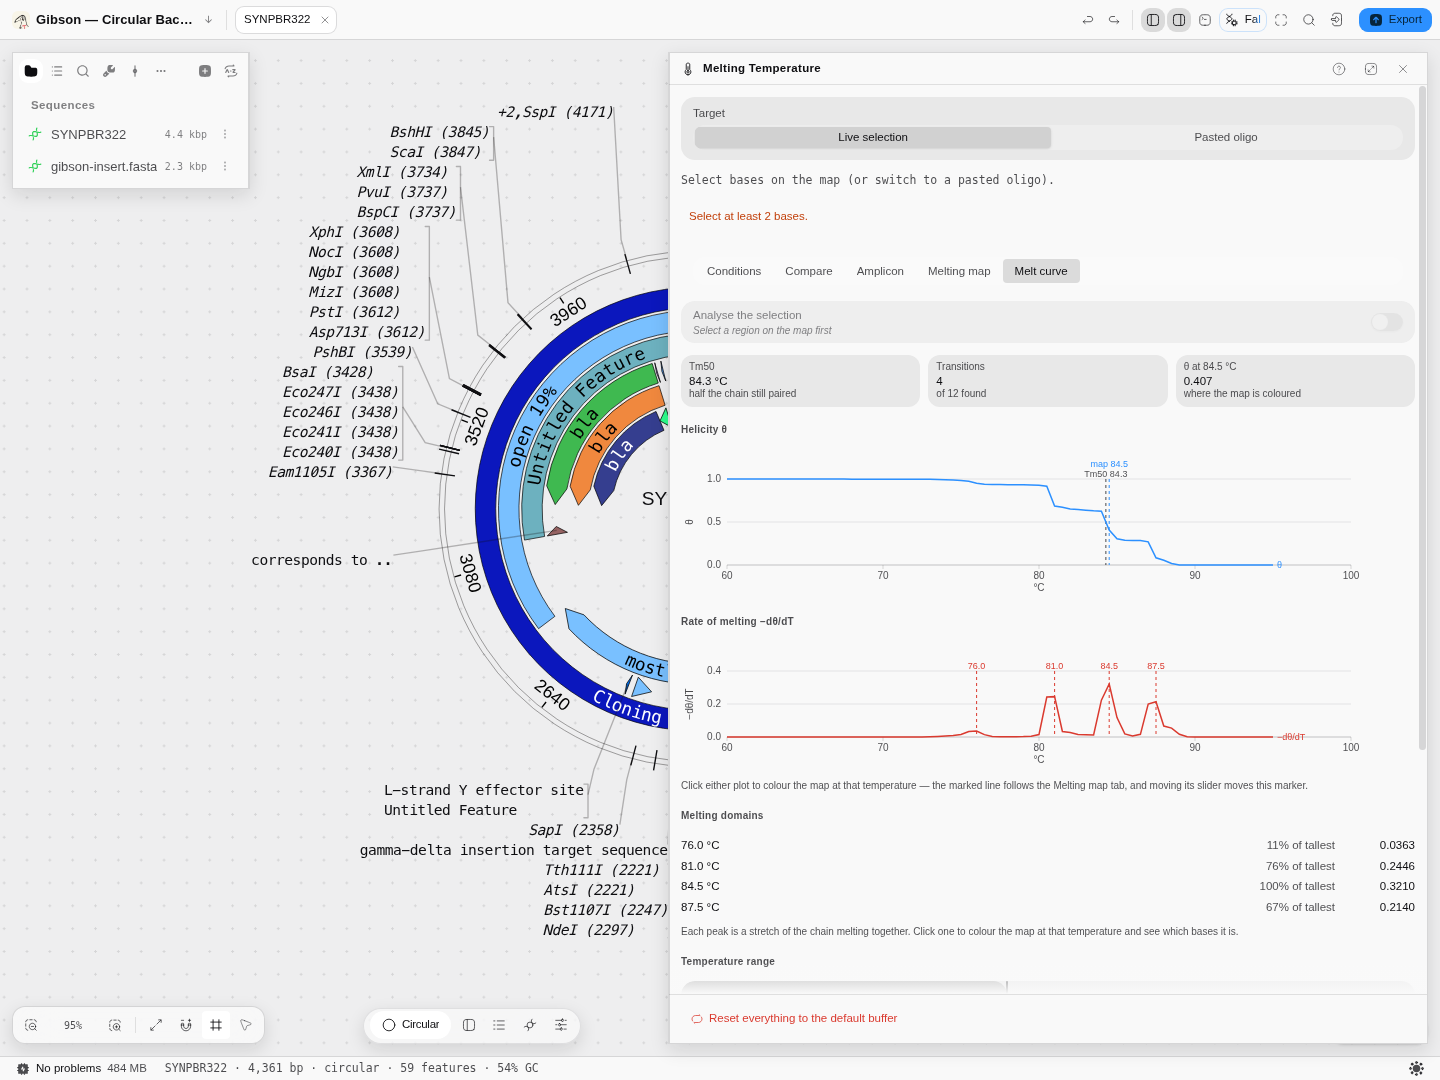Open the wrench tools icon
1440x1080 pixels.
[x=109, y=71]
